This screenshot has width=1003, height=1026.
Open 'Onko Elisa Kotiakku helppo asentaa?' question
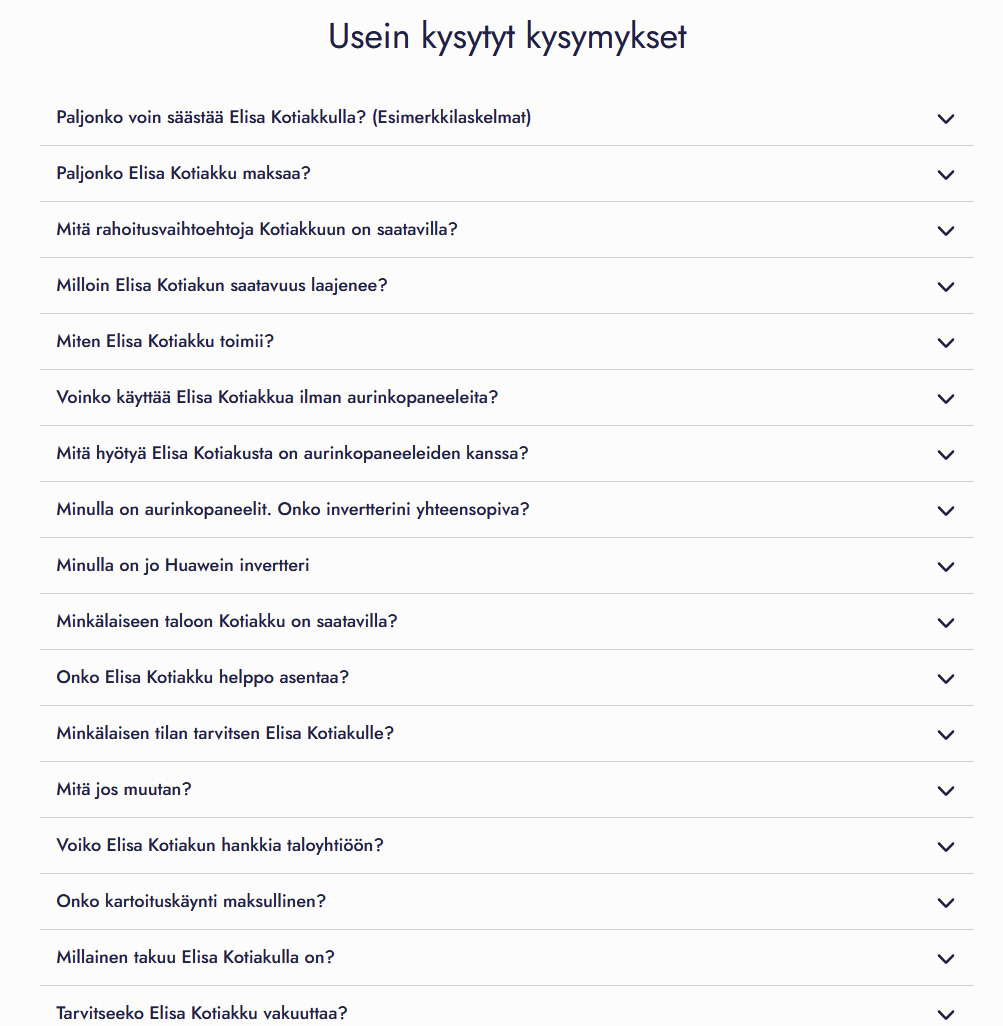pos(203,678)
